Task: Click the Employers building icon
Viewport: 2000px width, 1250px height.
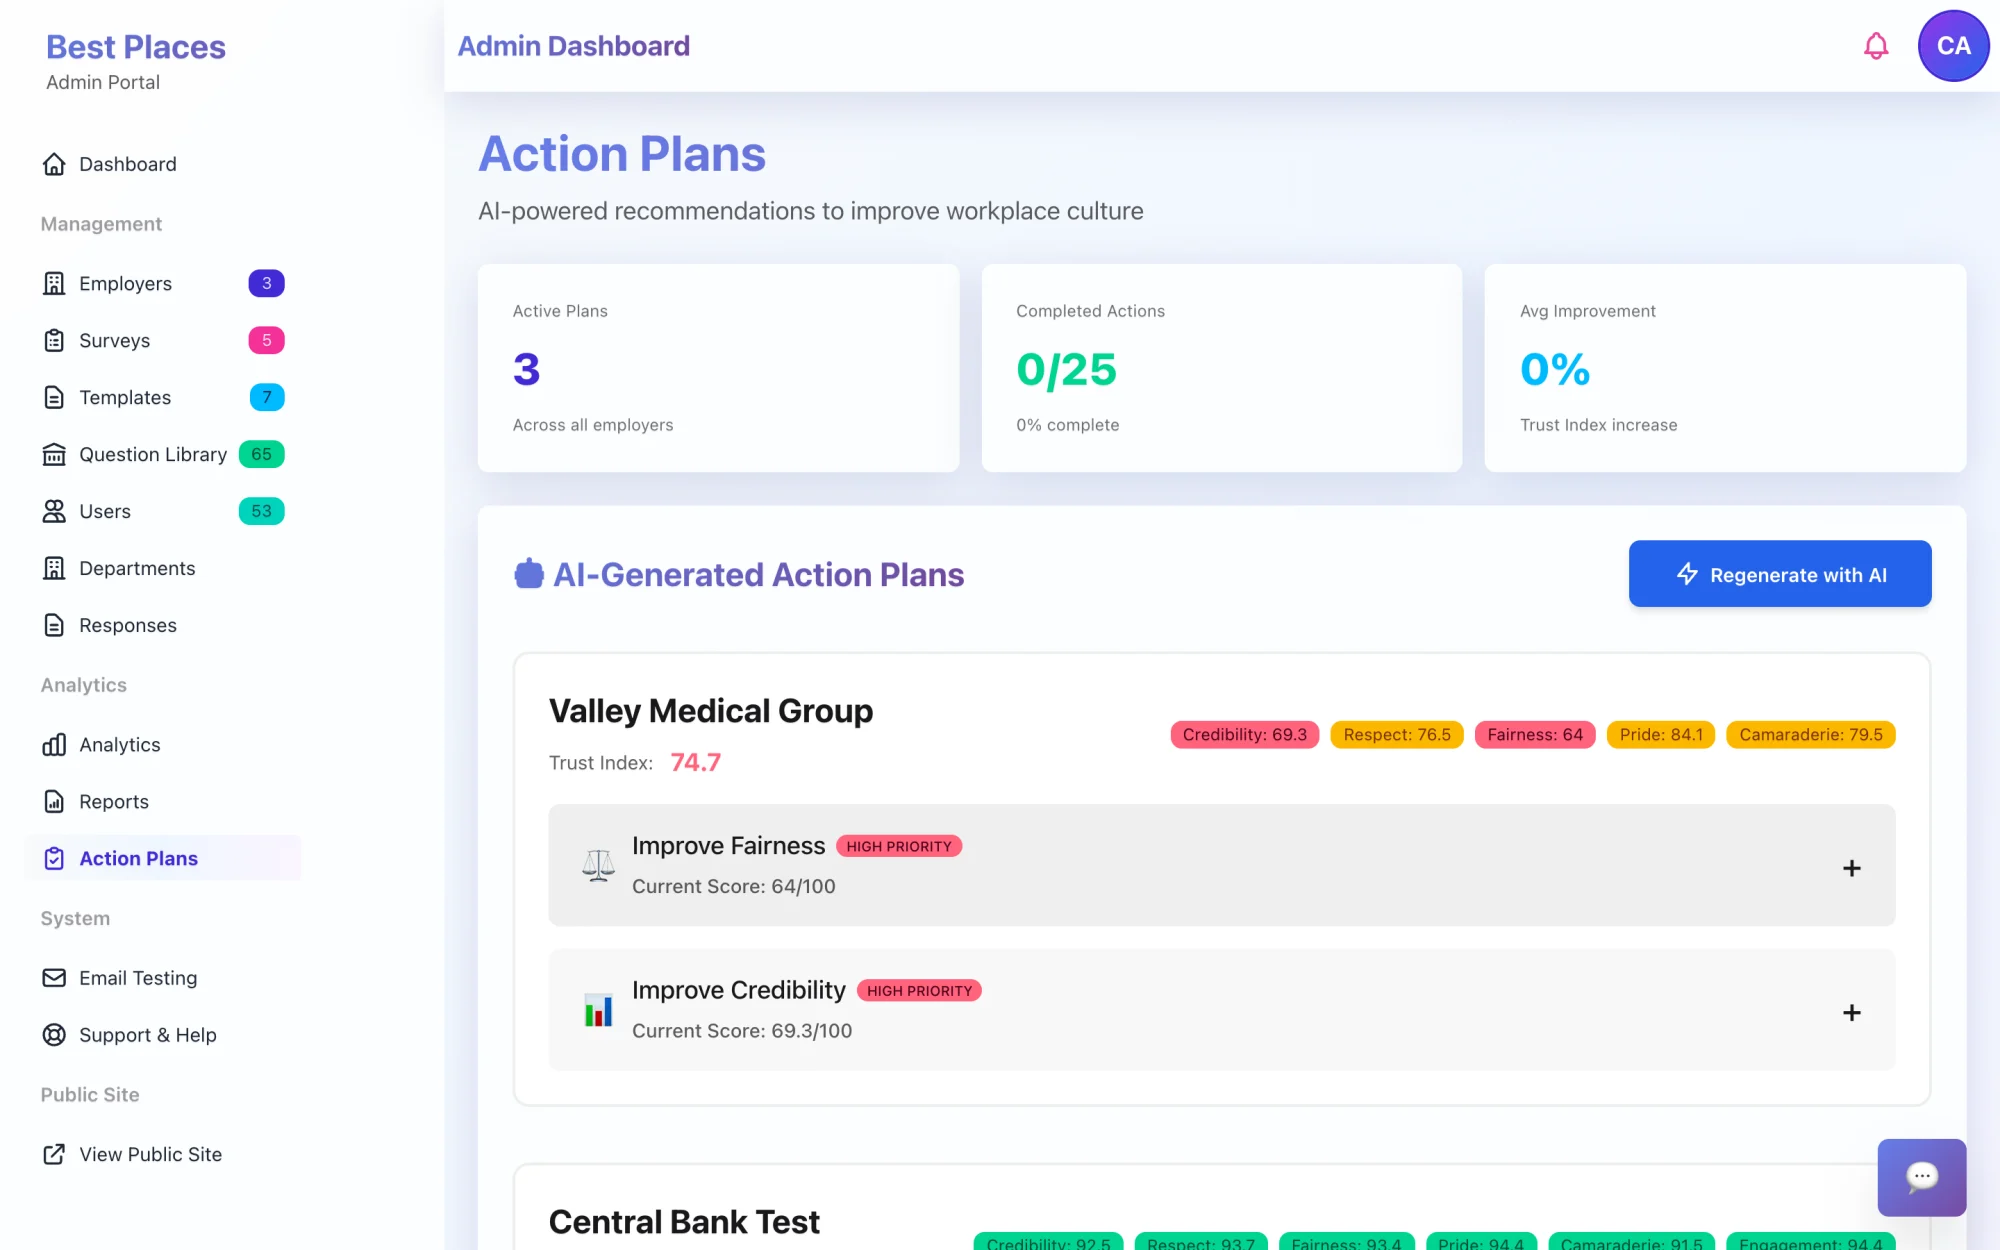Action: [54, 284]
